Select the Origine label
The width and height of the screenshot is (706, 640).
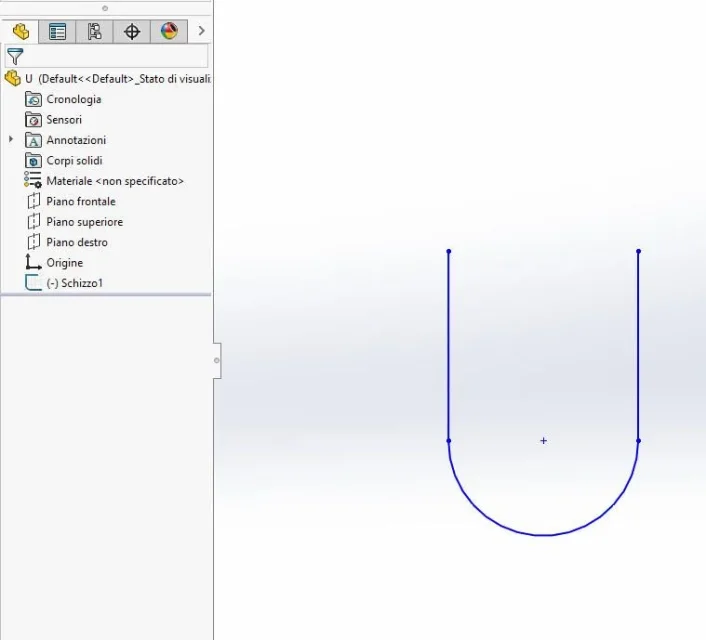[x=64, y=263]
